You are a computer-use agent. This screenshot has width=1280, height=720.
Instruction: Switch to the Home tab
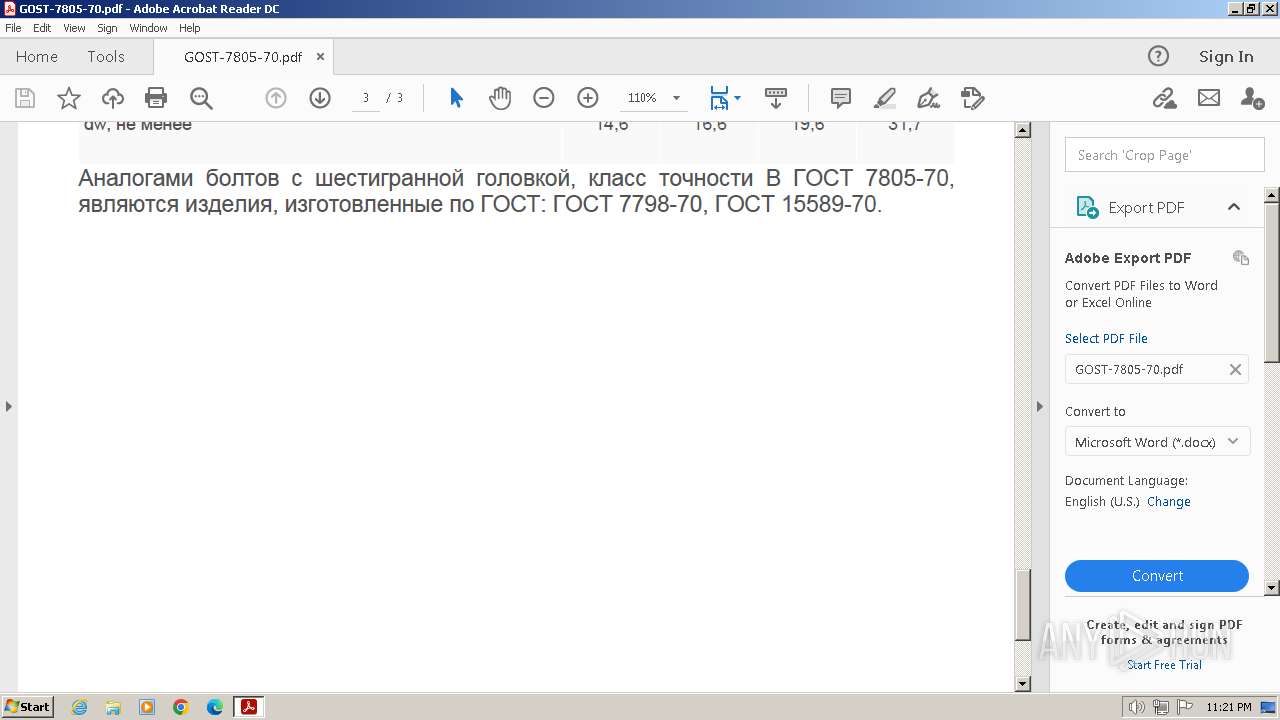pos(37,56)
